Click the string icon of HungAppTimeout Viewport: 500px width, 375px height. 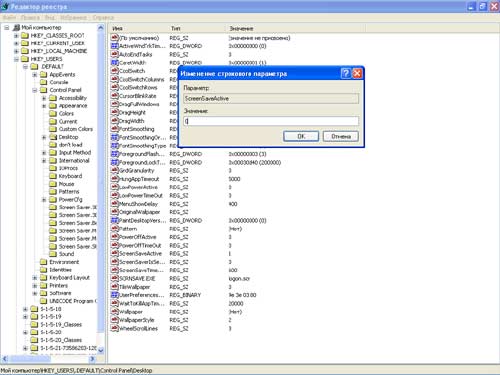(x=115, y=179)
